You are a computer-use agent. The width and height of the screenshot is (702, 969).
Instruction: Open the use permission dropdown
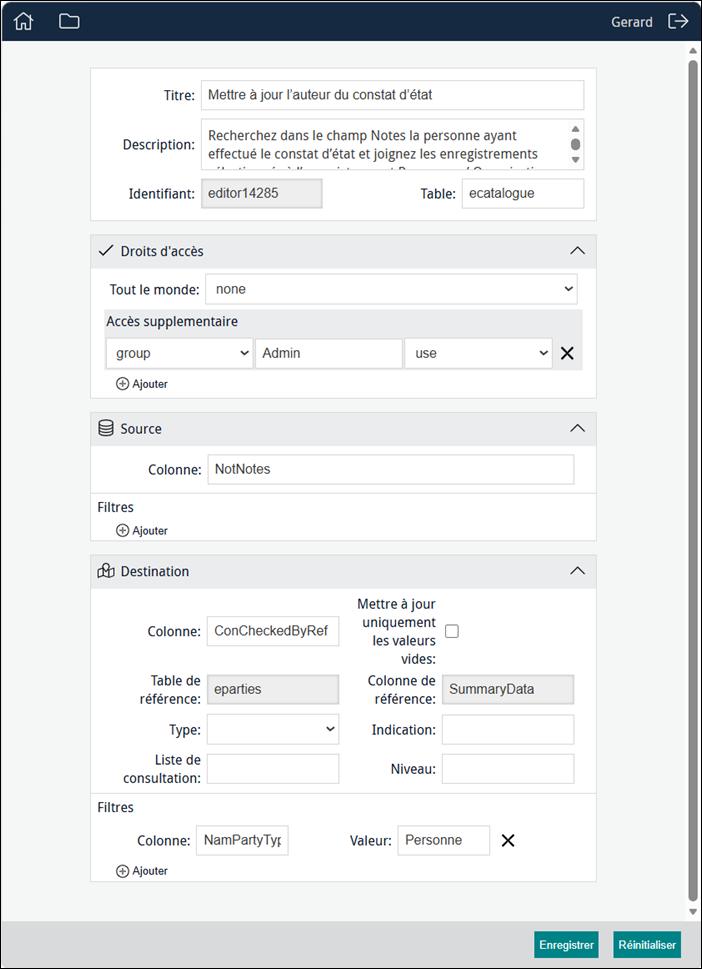point(478,353)
